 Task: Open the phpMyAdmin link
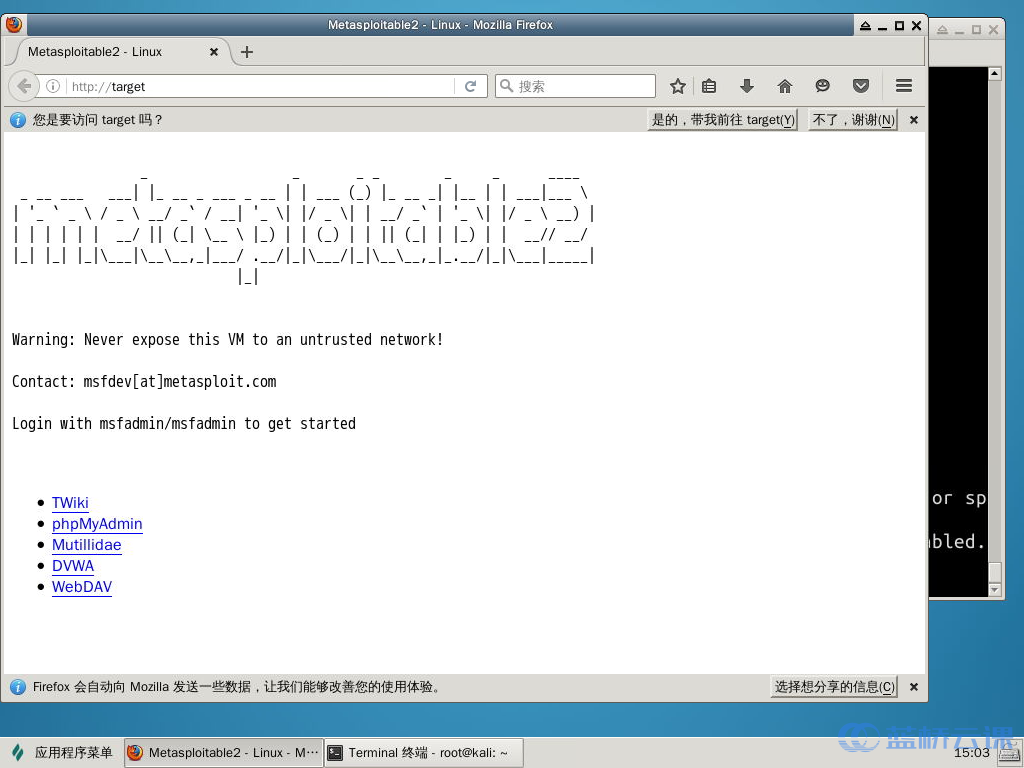[97, 524]
